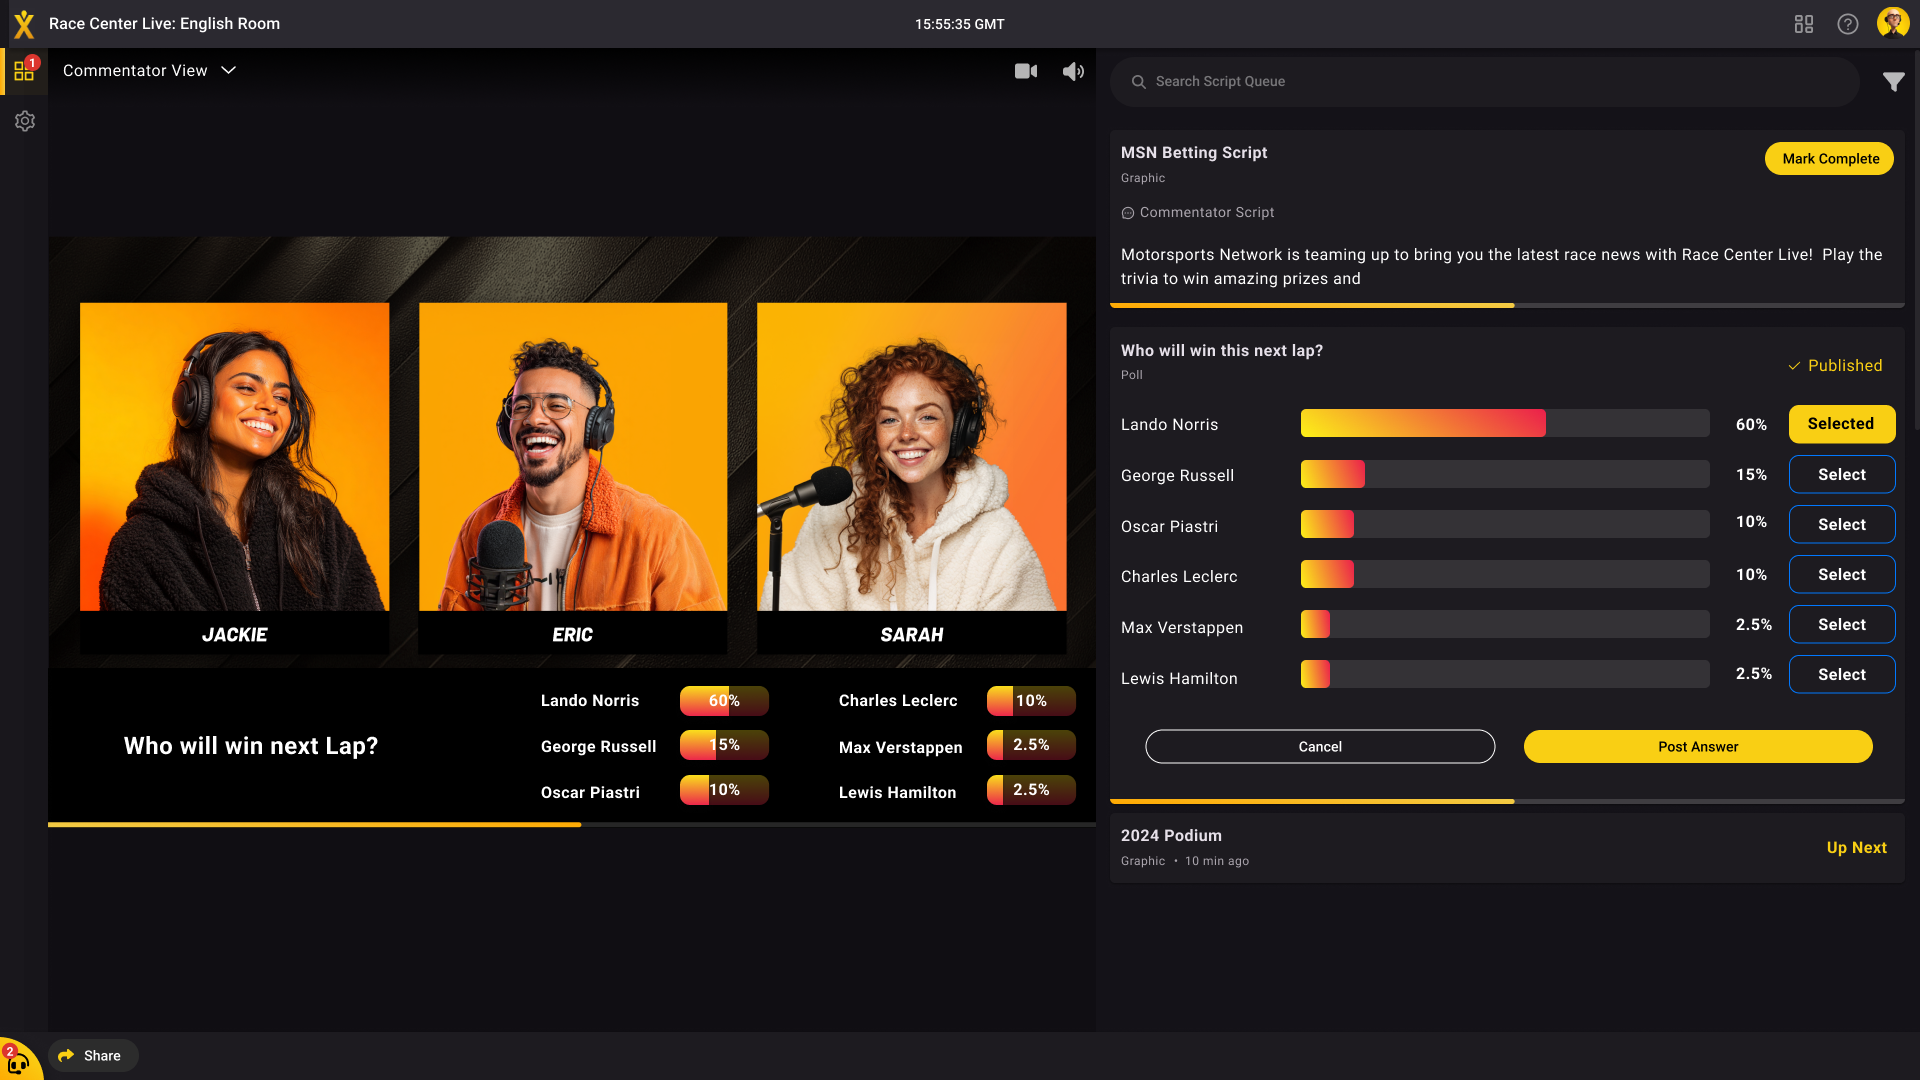Mute the speaker icon in the commentator view
The image size is (1920, 1080).
coord(1073,71)
